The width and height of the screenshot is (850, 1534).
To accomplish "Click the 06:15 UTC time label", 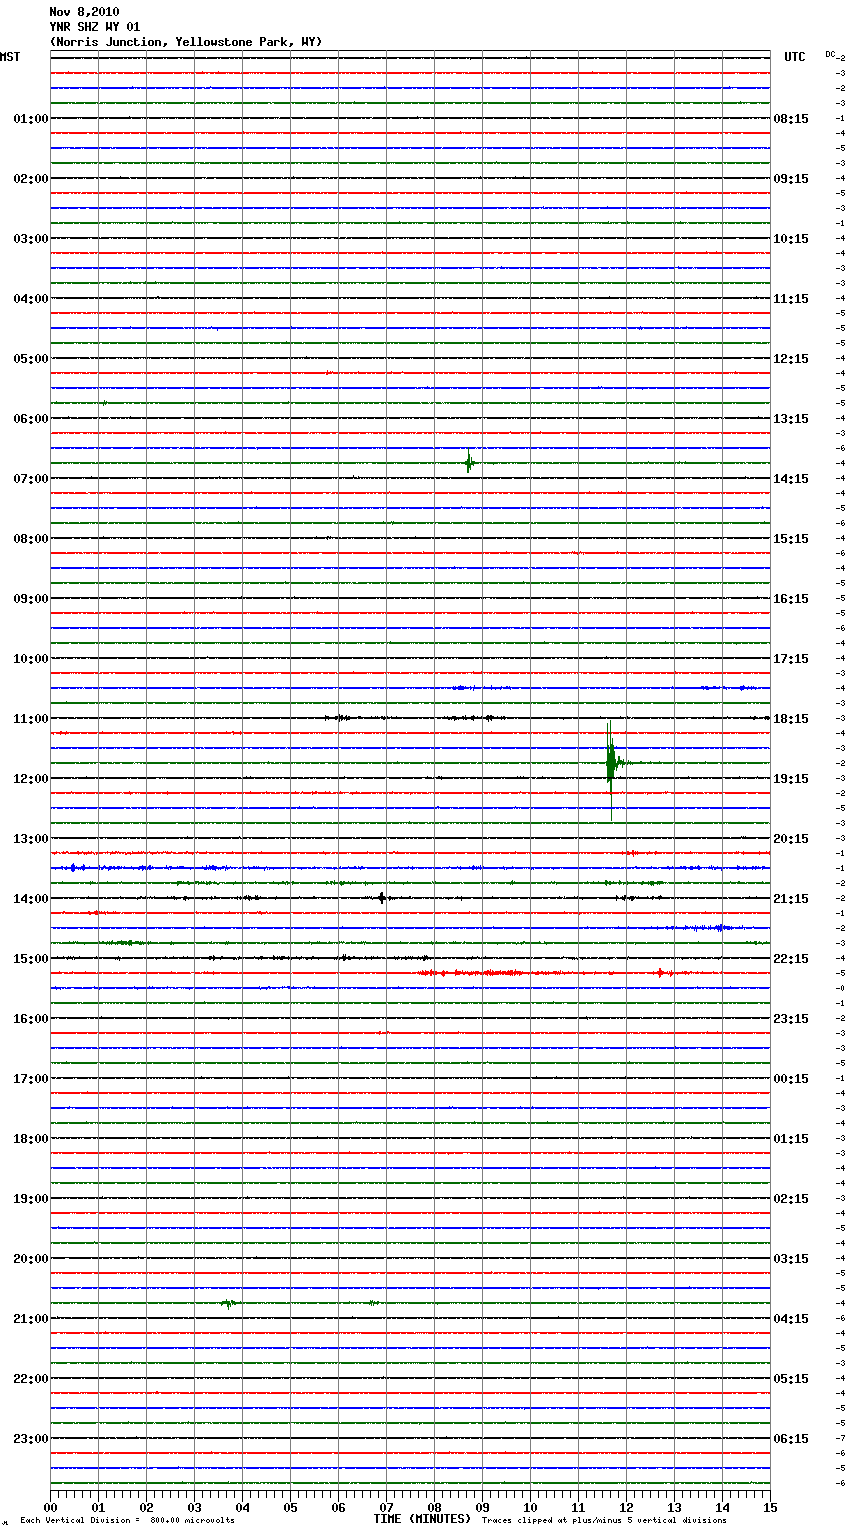I will point(791,1439).
